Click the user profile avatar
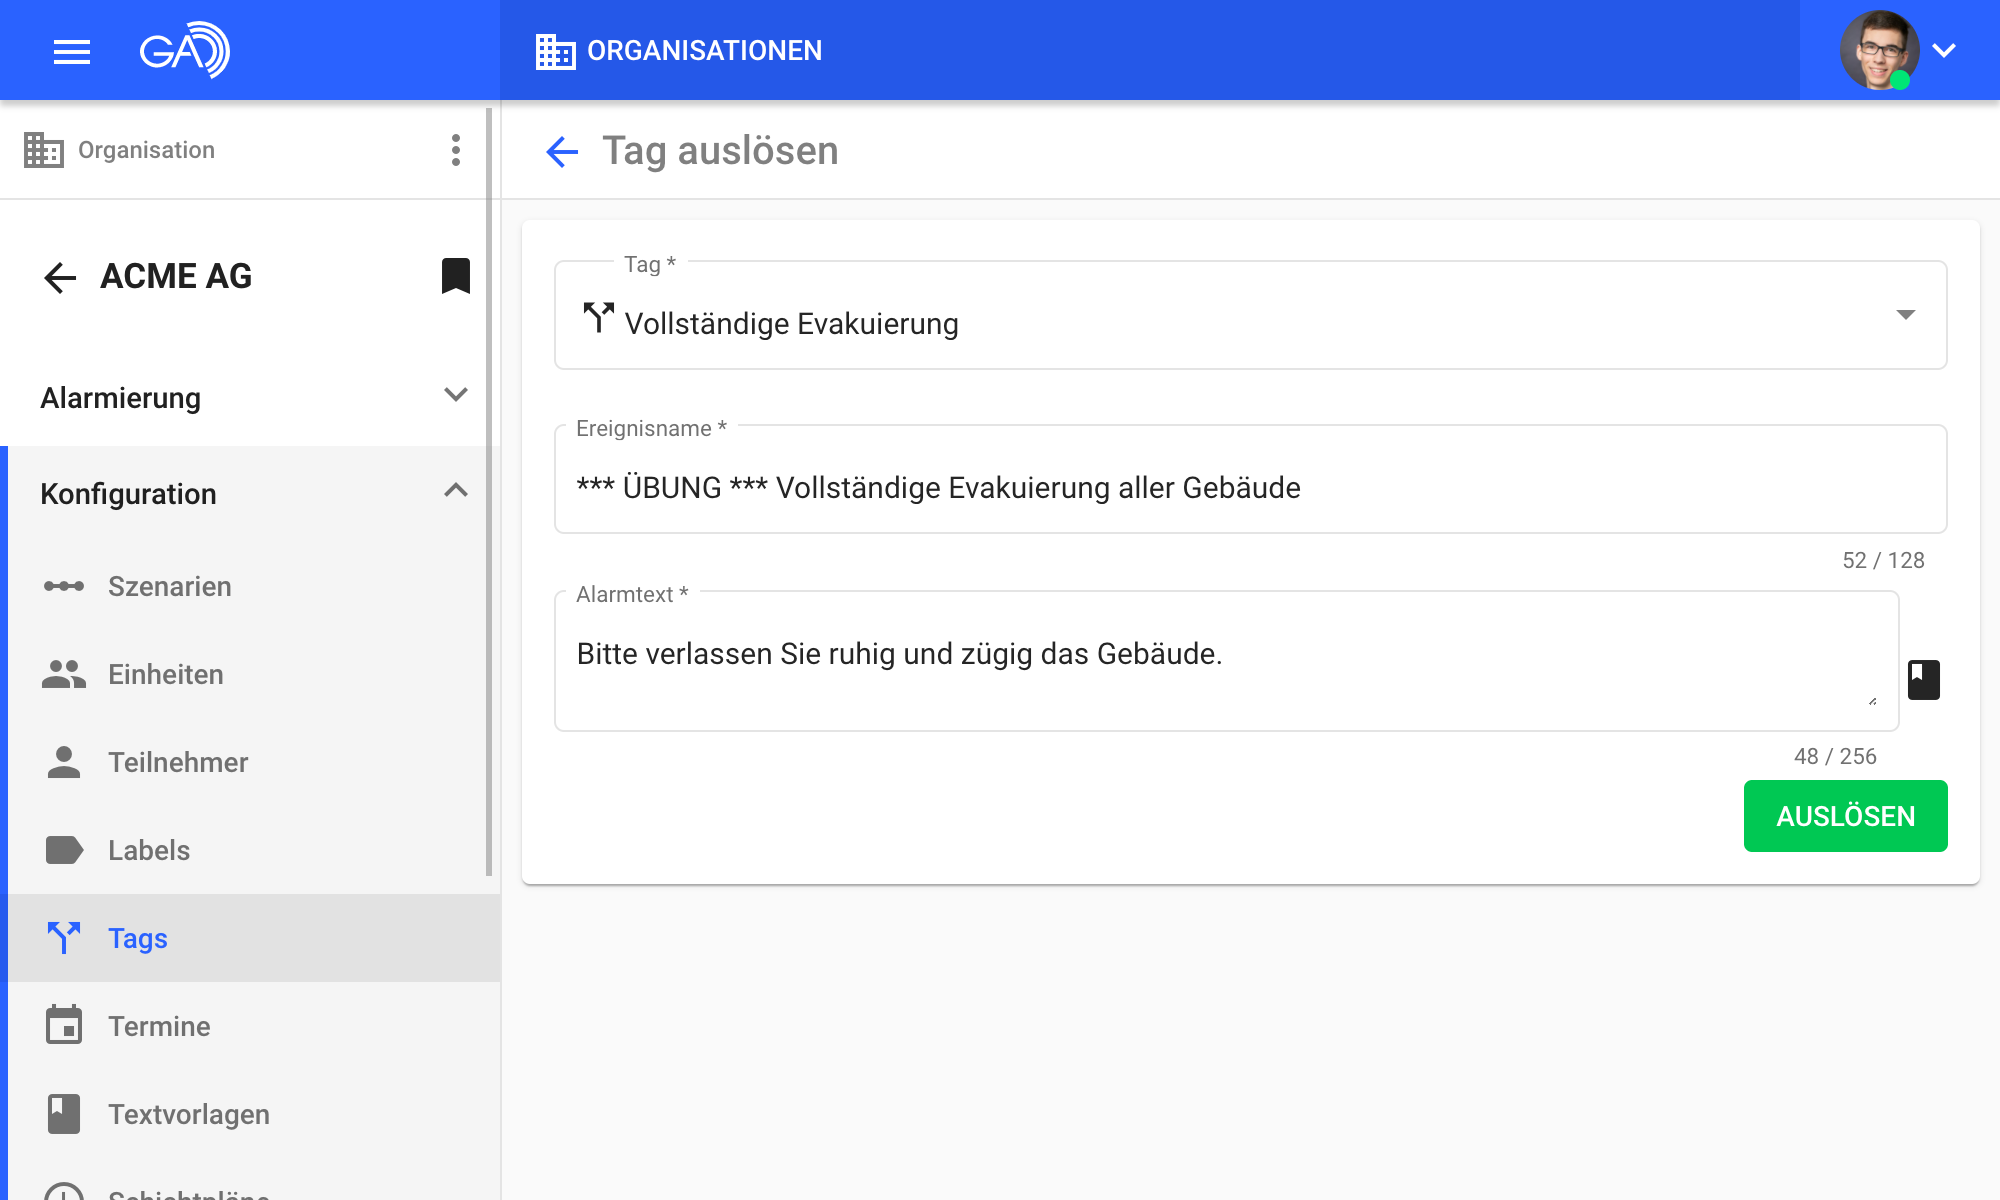 coord(1878,50)
